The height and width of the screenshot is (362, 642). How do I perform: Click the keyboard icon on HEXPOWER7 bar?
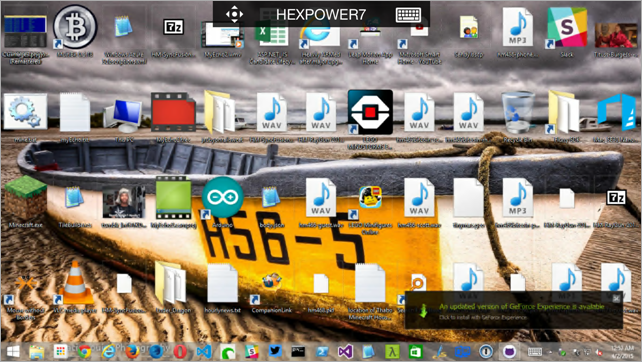[408, 15]
